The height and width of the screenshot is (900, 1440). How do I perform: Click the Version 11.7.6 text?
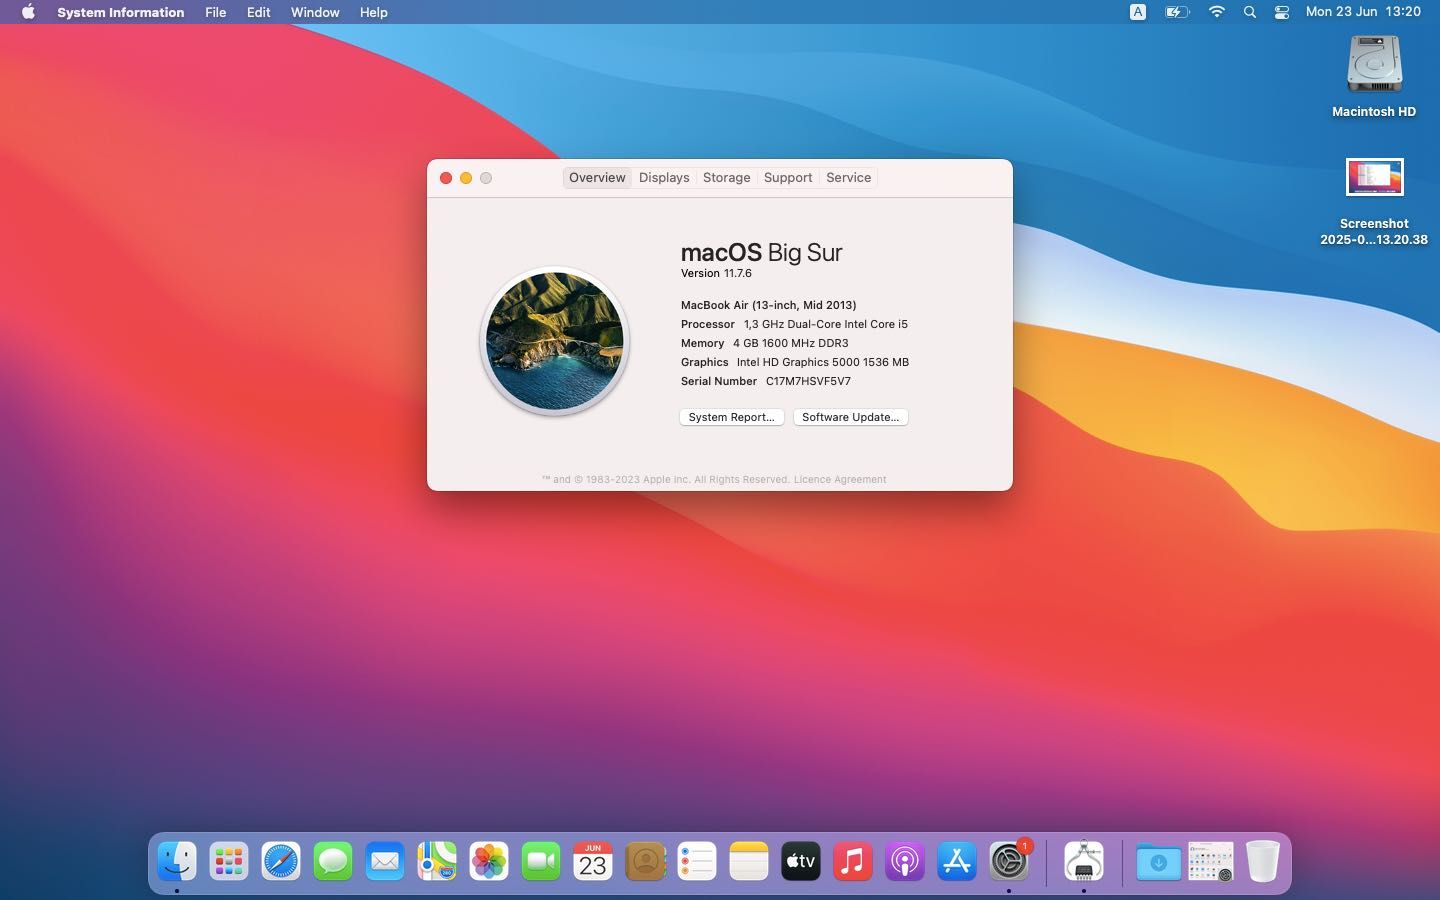[x=716, y=273]
